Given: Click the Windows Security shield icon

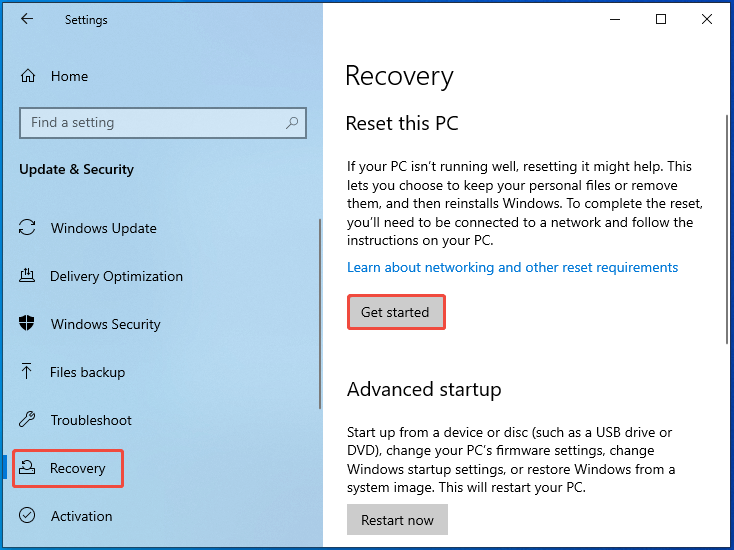Looking at the screenshot, I should 27,323.
